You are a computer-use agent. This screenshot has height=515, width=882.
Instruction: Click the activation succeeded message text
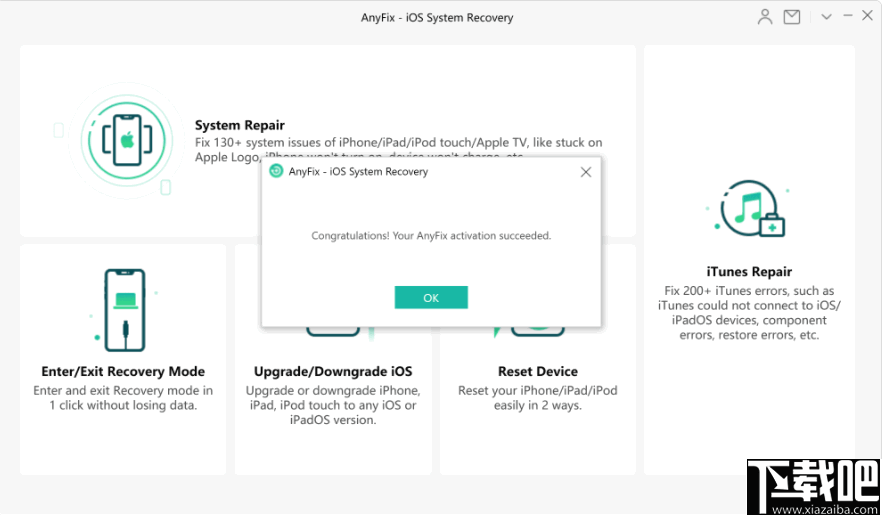tap(431, 236)
